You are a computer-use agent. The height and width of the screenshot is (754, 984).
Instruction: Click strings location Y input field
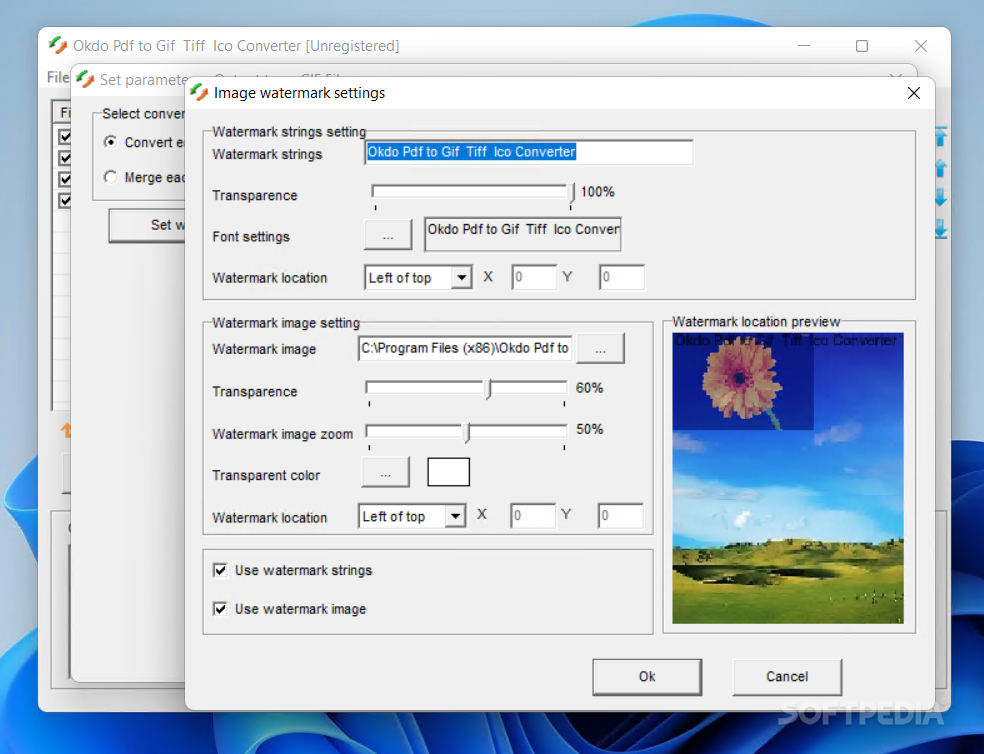tap(621, 277)
